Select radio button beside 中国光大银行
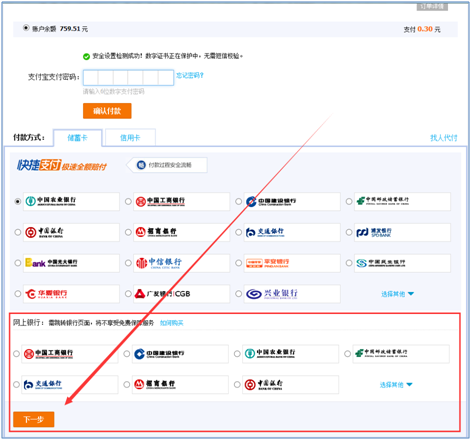This screenshot has width=472, height=440. pyautogui.click(x=18, y=263)
